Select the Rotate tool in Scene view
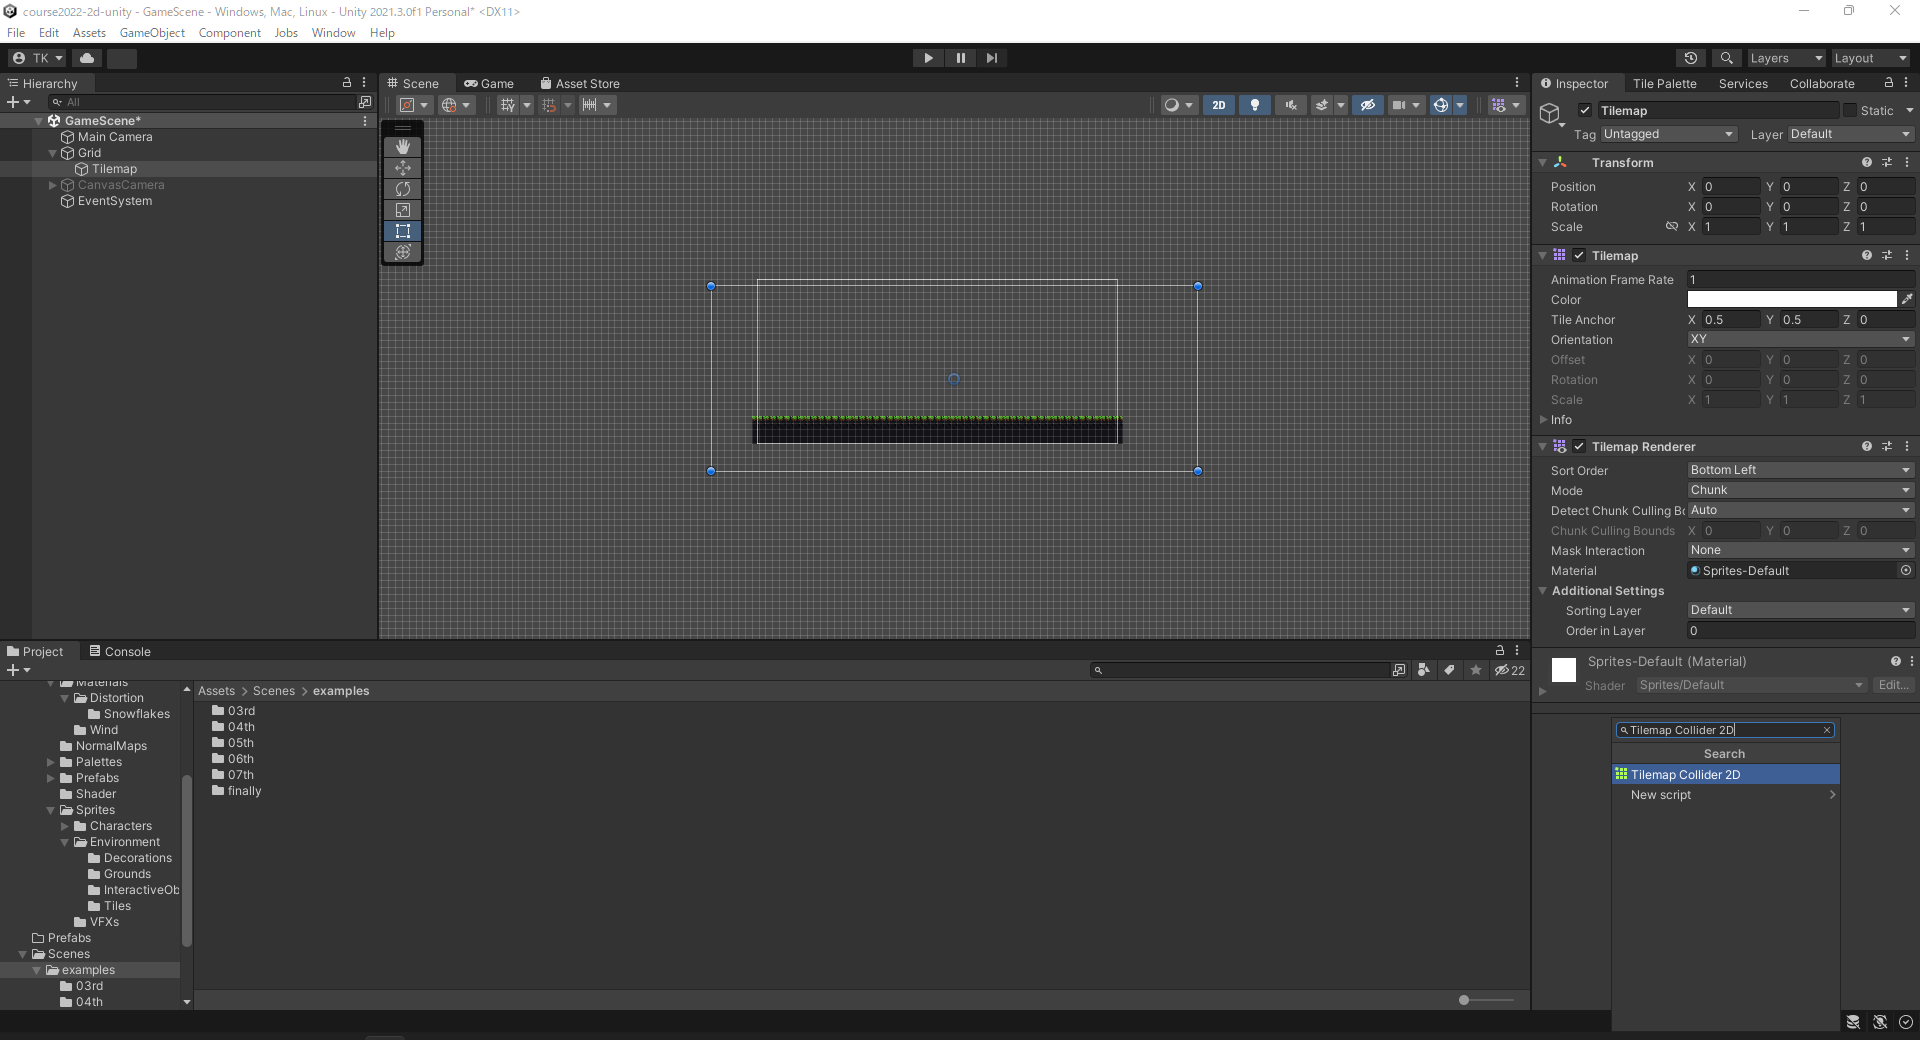The image size is (1920, 1040). coord(403,189)
